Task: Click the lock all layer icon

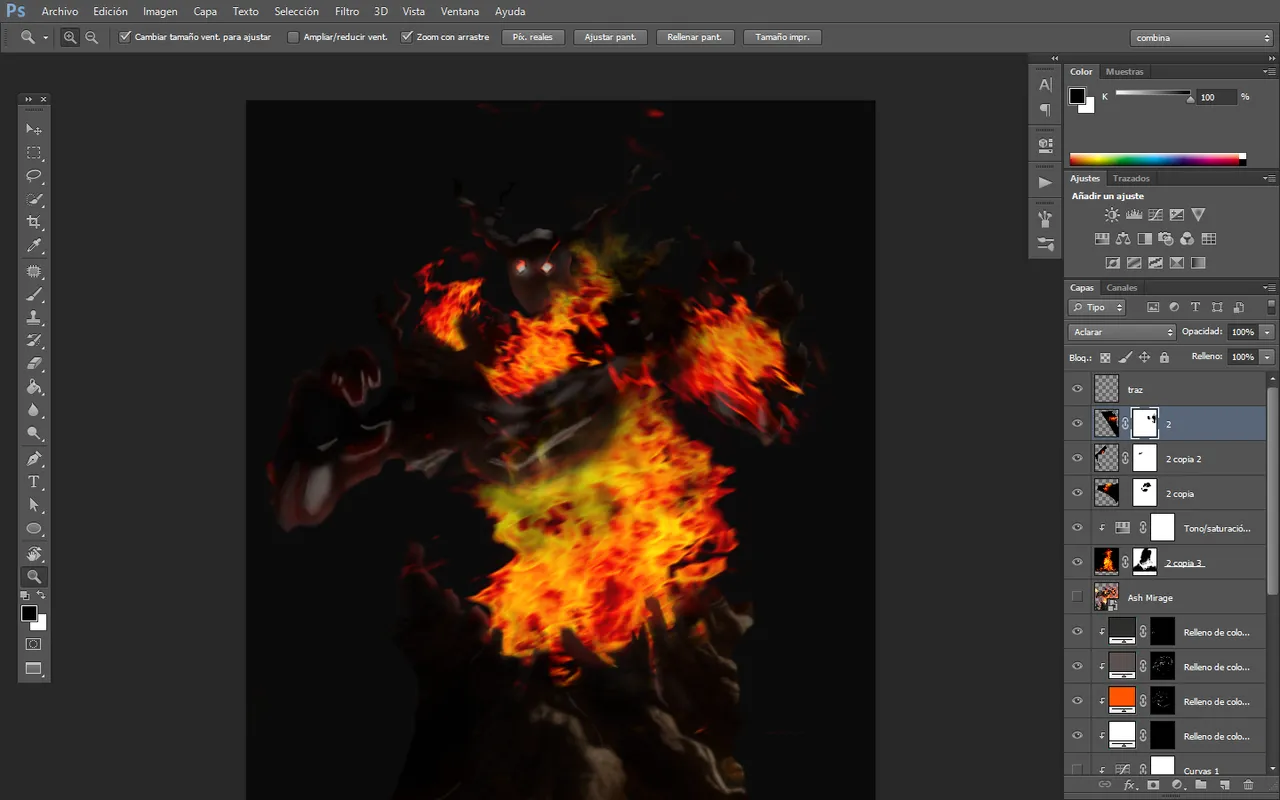Action: [1164, 357]
